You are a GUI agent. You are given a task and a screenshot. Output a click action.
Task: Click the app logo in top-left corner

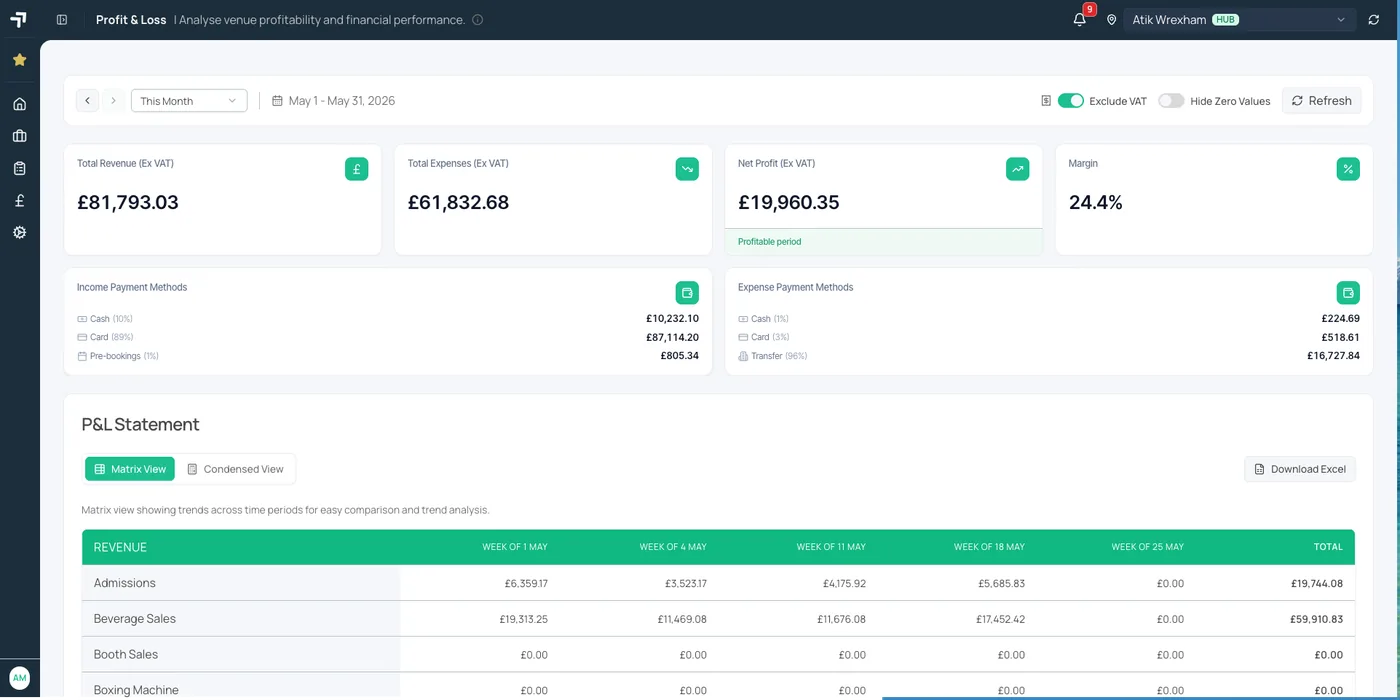pos(19,19)
